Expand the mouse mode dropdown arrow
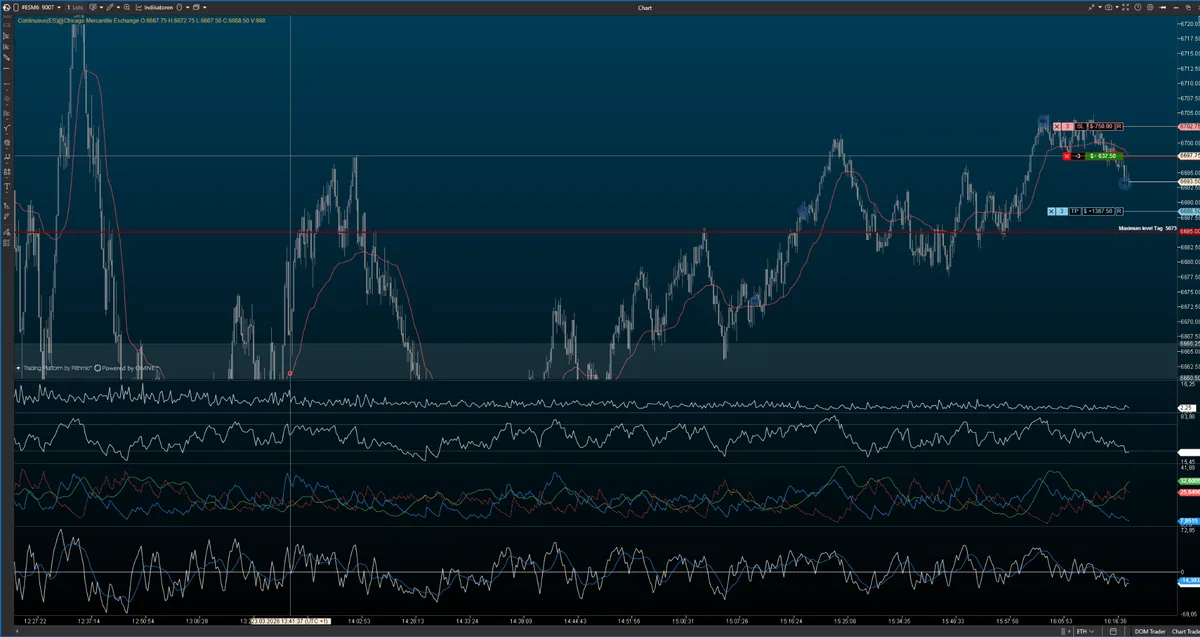The width and height of the screenshot is (1200, 637). coord(187,8)
